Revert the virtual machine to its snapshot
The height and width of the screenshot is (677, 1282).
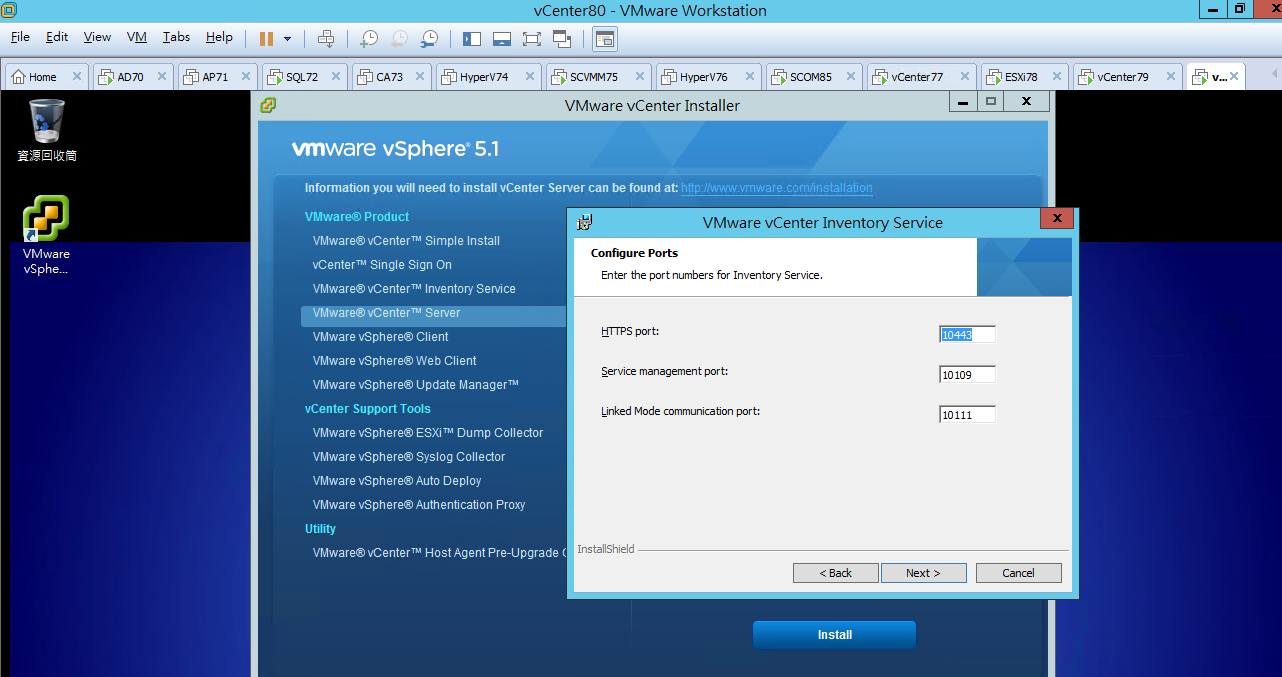(399, 39)
